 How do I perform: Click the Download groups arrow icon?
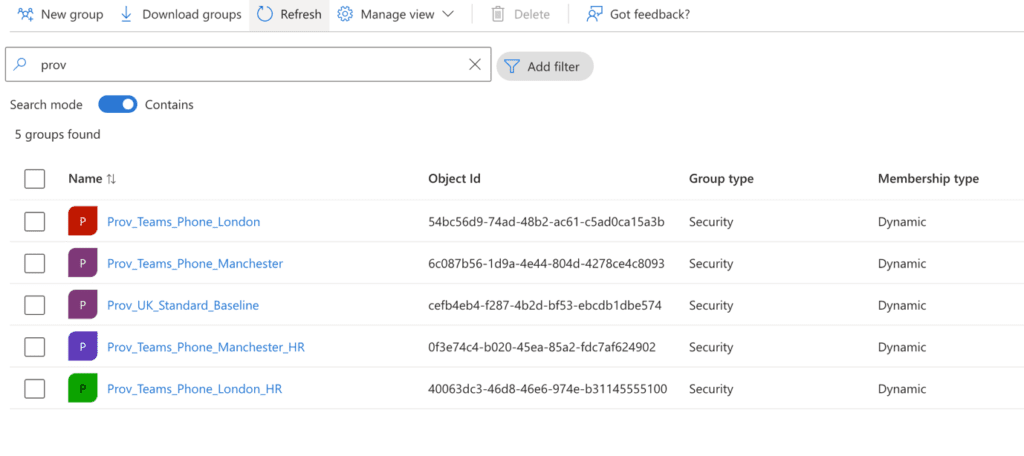(x=127, y=14)
